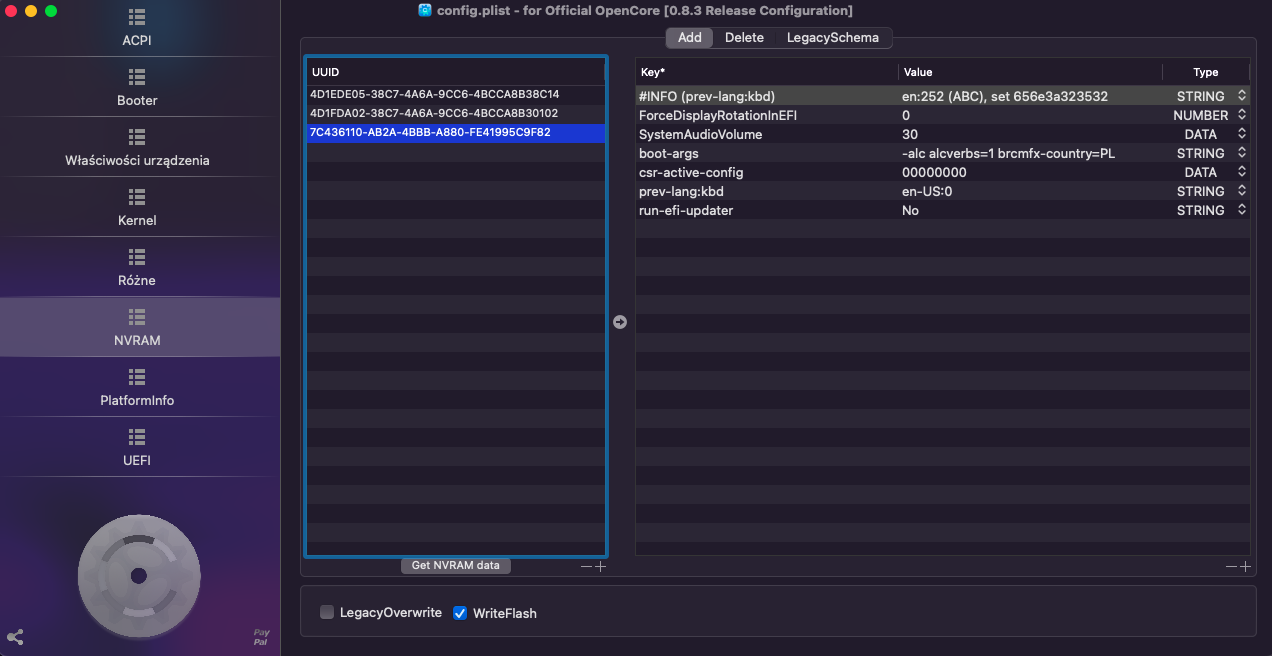Remove the selected UUID with the minus button
Screen dimensions: 1272x656
point(586,567)
